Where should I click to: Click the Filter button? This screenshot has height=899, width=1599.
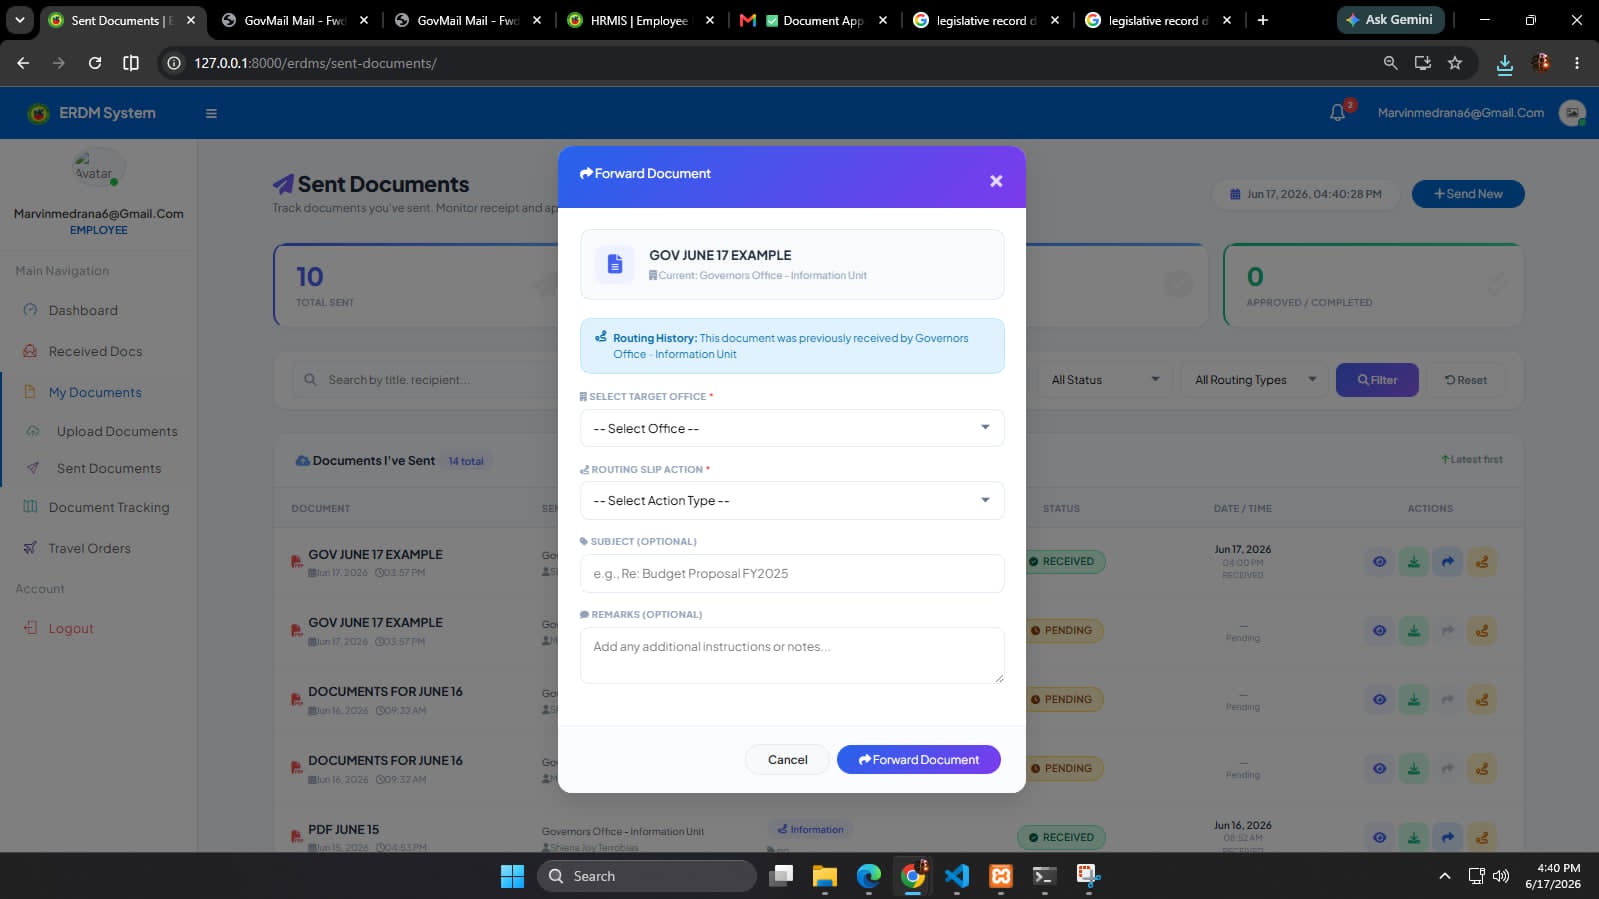click(x=1376, y=380)
